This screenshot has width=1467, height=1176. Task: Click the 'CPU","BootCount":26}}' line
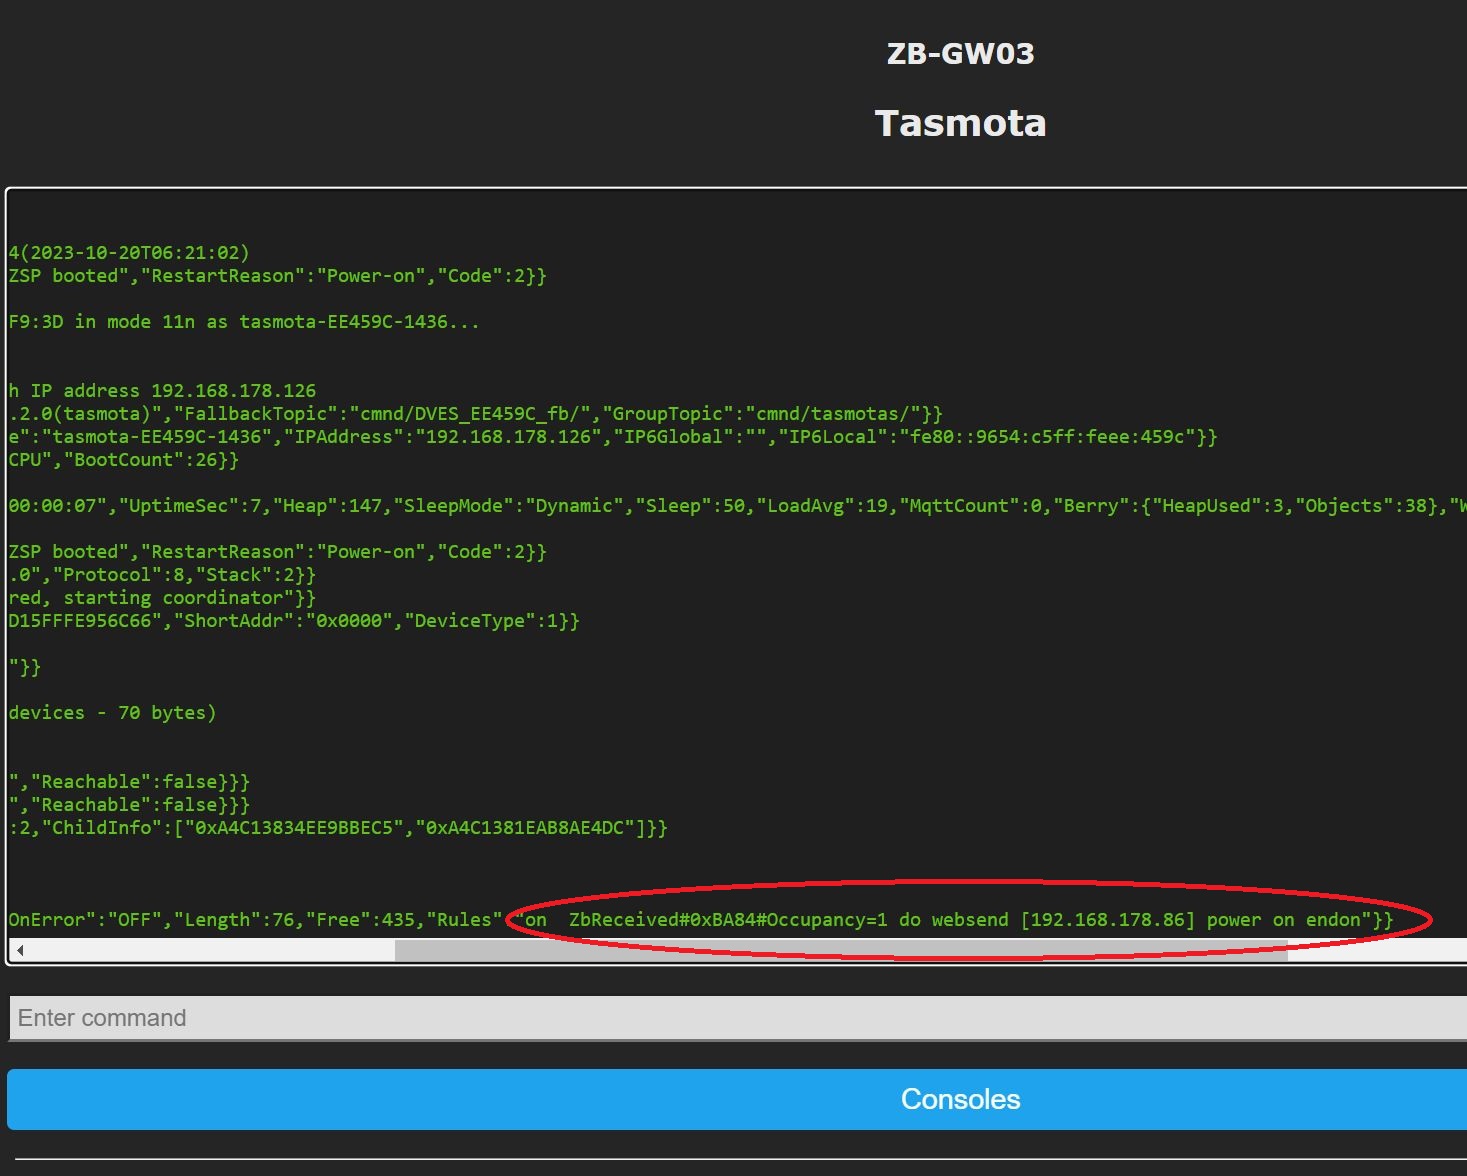pyautogui.click(x=124, y=460)
